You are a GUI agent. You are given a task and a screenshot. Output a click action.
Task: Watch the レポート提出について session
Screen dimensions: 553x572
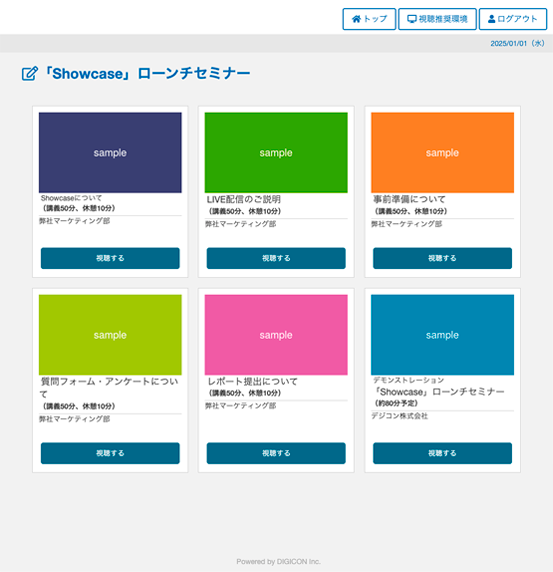pyautogui.click(x=276, y=453)
